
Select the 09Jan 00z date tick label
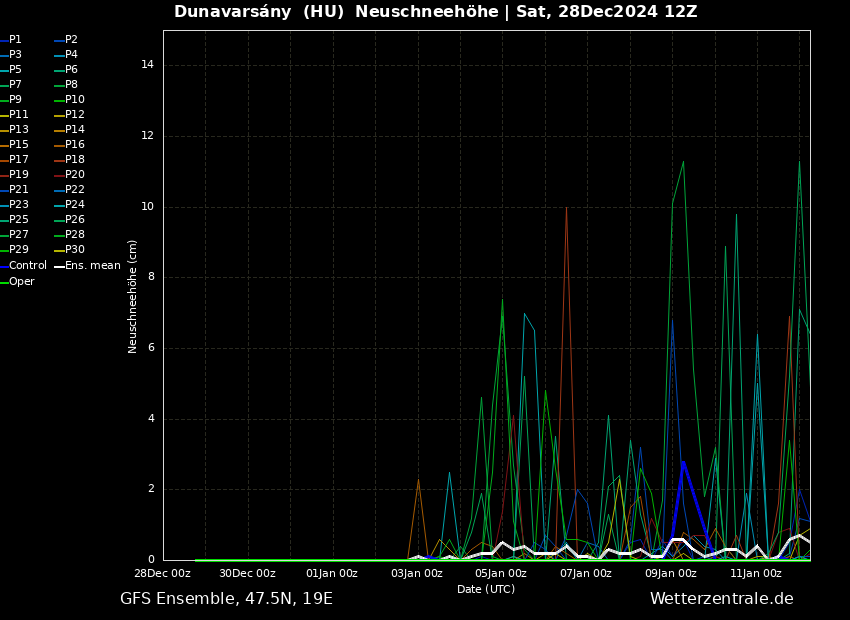coord(670,573)
